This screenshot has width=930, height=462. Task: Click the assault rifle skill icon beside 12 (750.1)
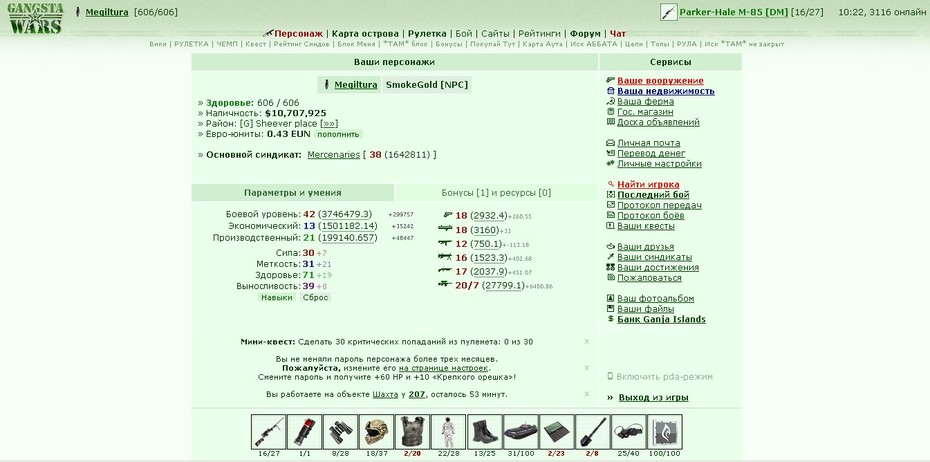click(445, 243)
